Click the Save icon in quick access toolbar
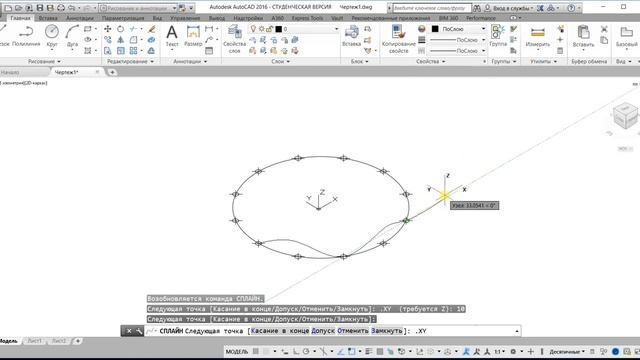640x360 pixels. pyautogui.click(x=40, y=8)
